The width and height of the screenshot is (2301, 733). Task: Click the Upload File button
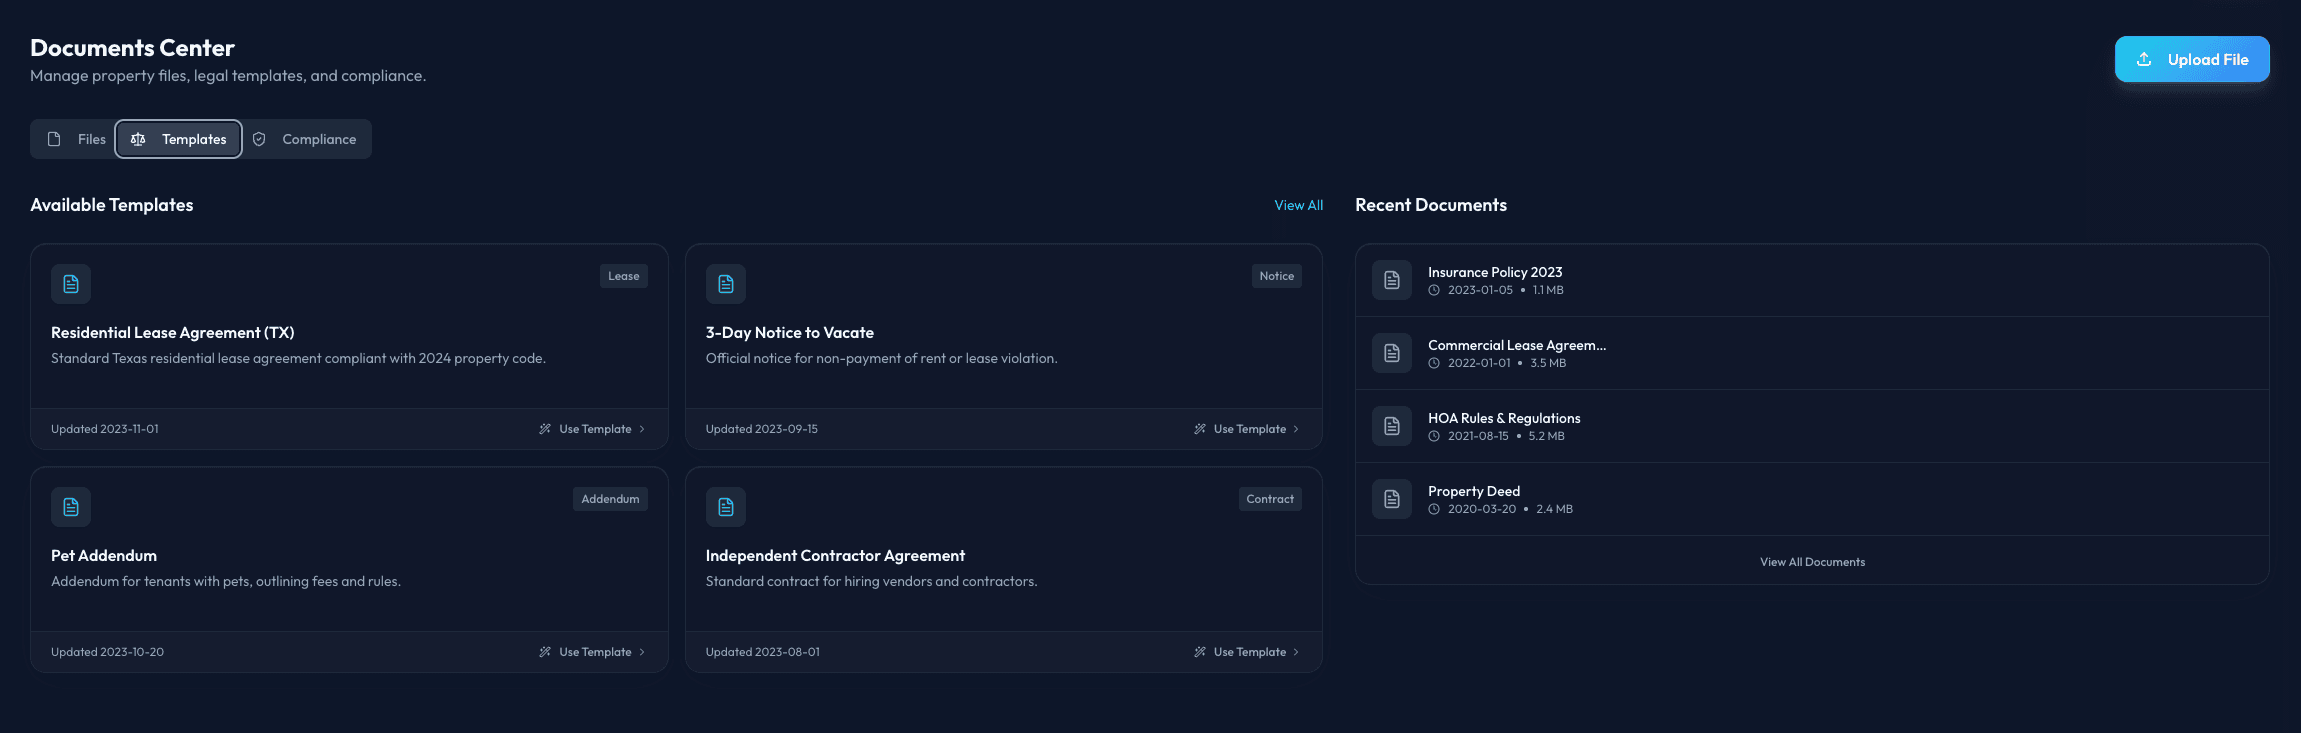pos(2192,59)
